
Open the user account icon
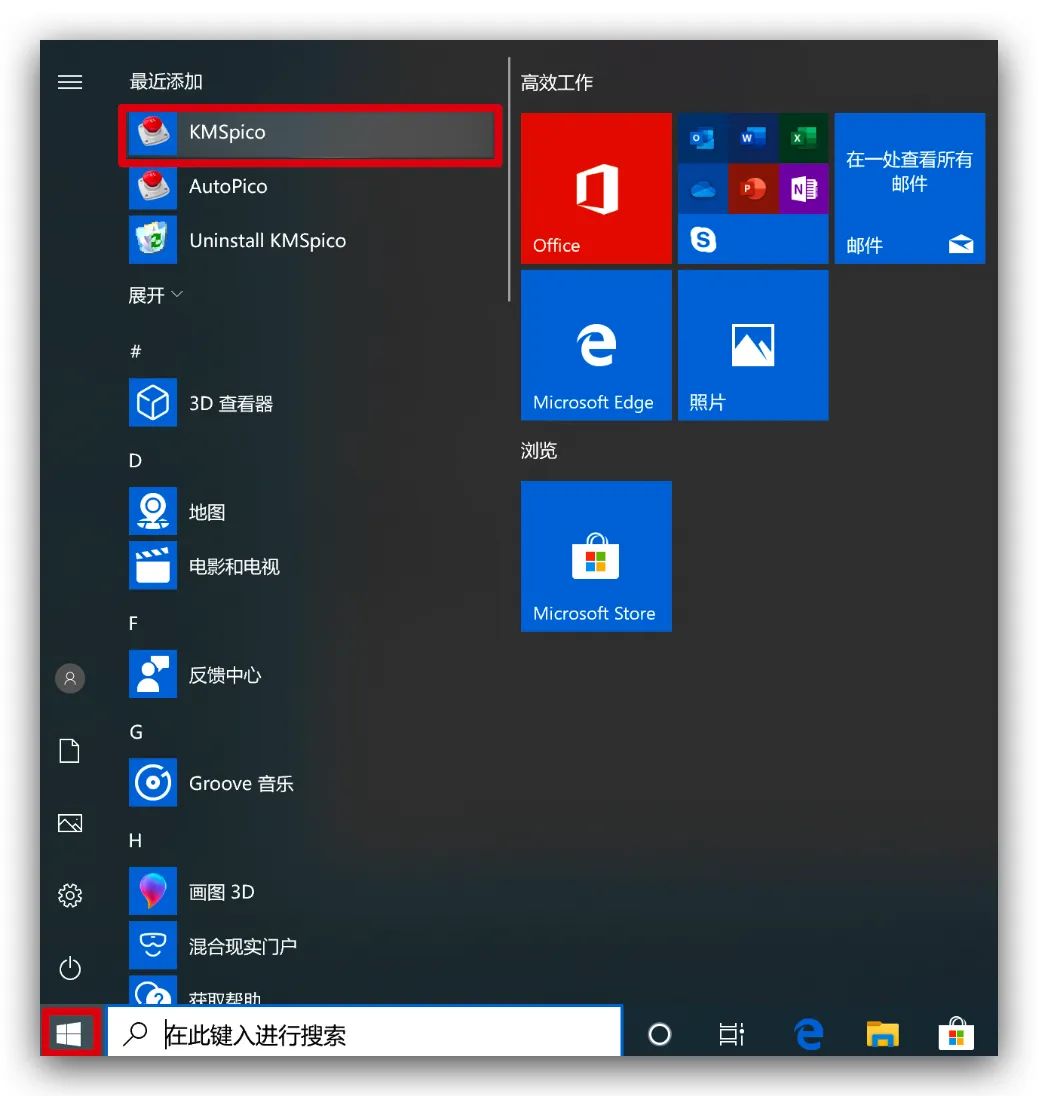pyautogui.click(x=70, y=678)
